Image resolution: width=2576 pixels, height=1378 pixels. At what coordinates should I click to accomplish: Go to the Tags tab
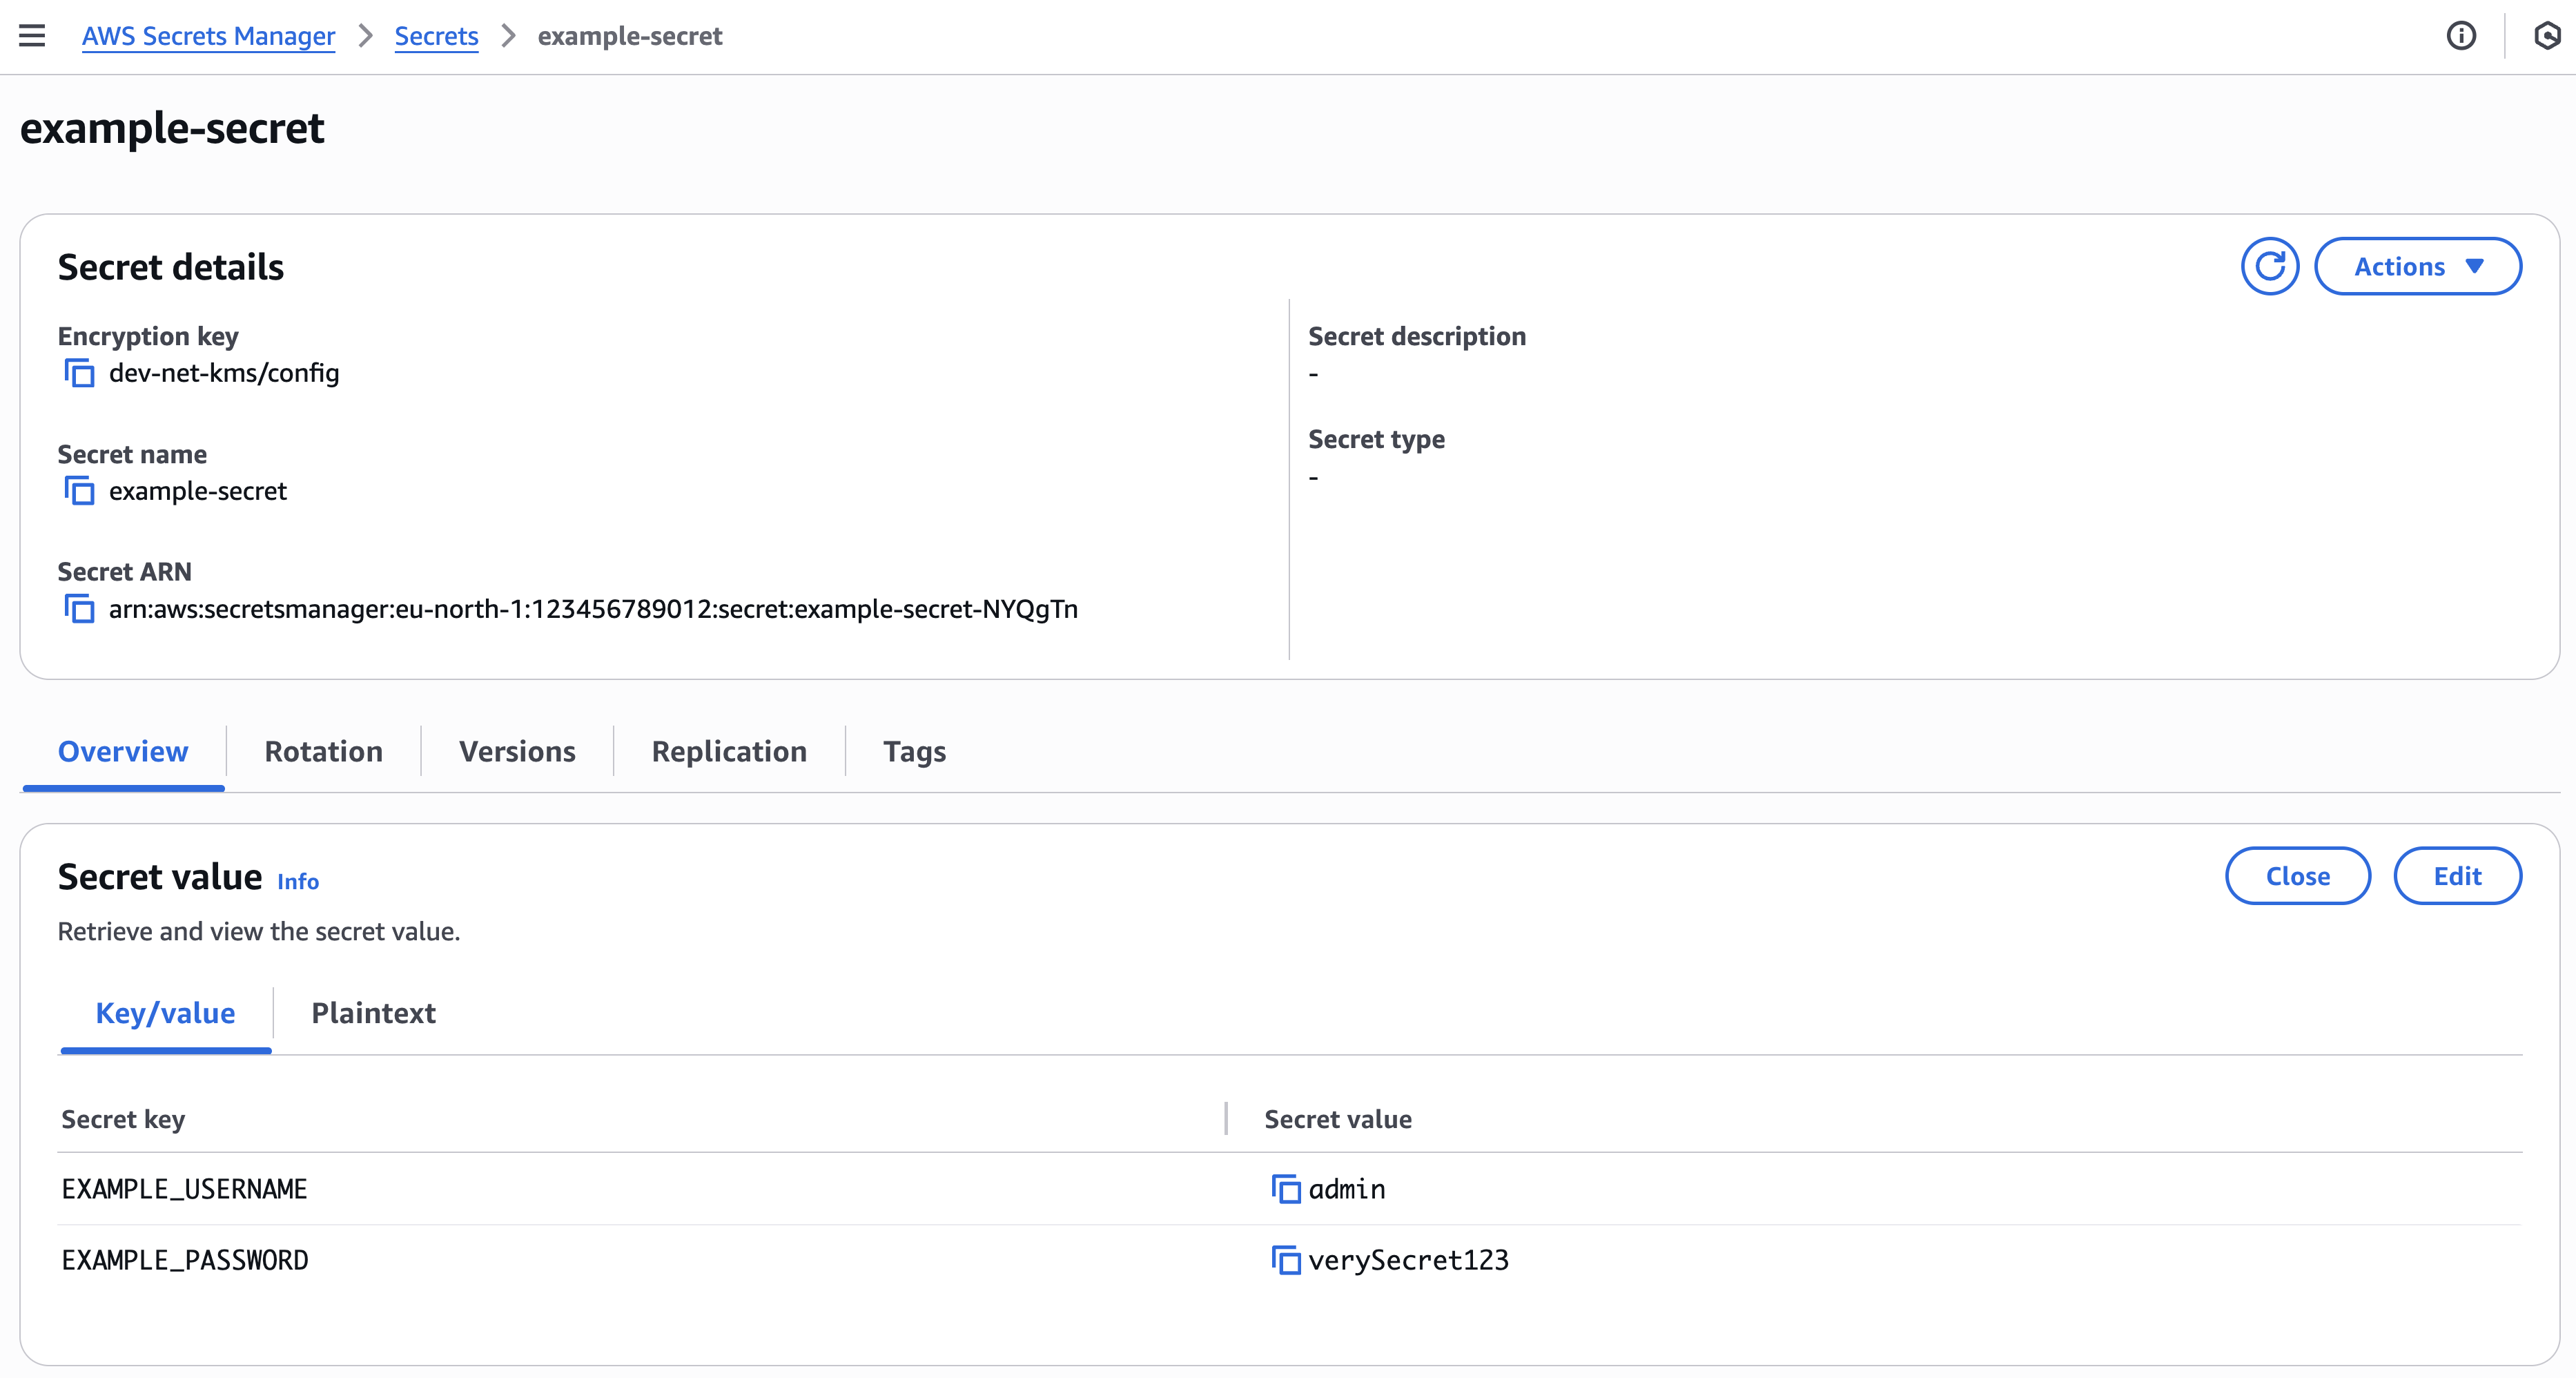coord(914,751)
